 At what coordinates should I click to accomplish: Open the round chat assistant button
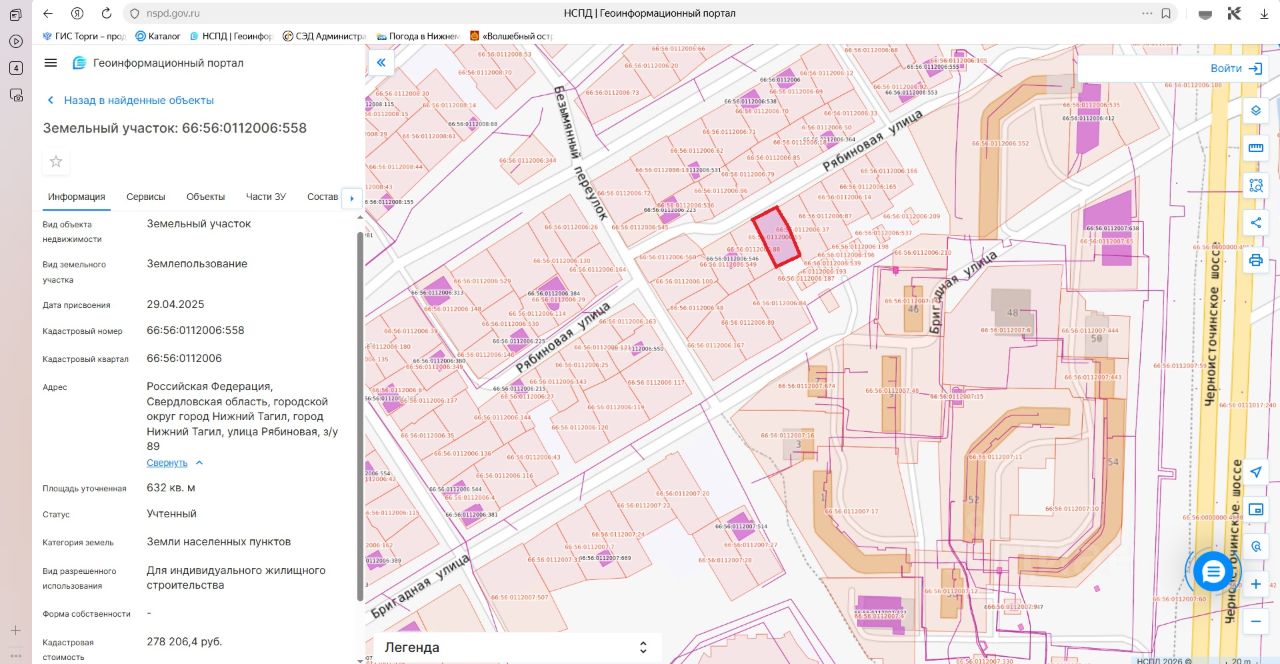pyautogui.click(x=1213, y=571)
